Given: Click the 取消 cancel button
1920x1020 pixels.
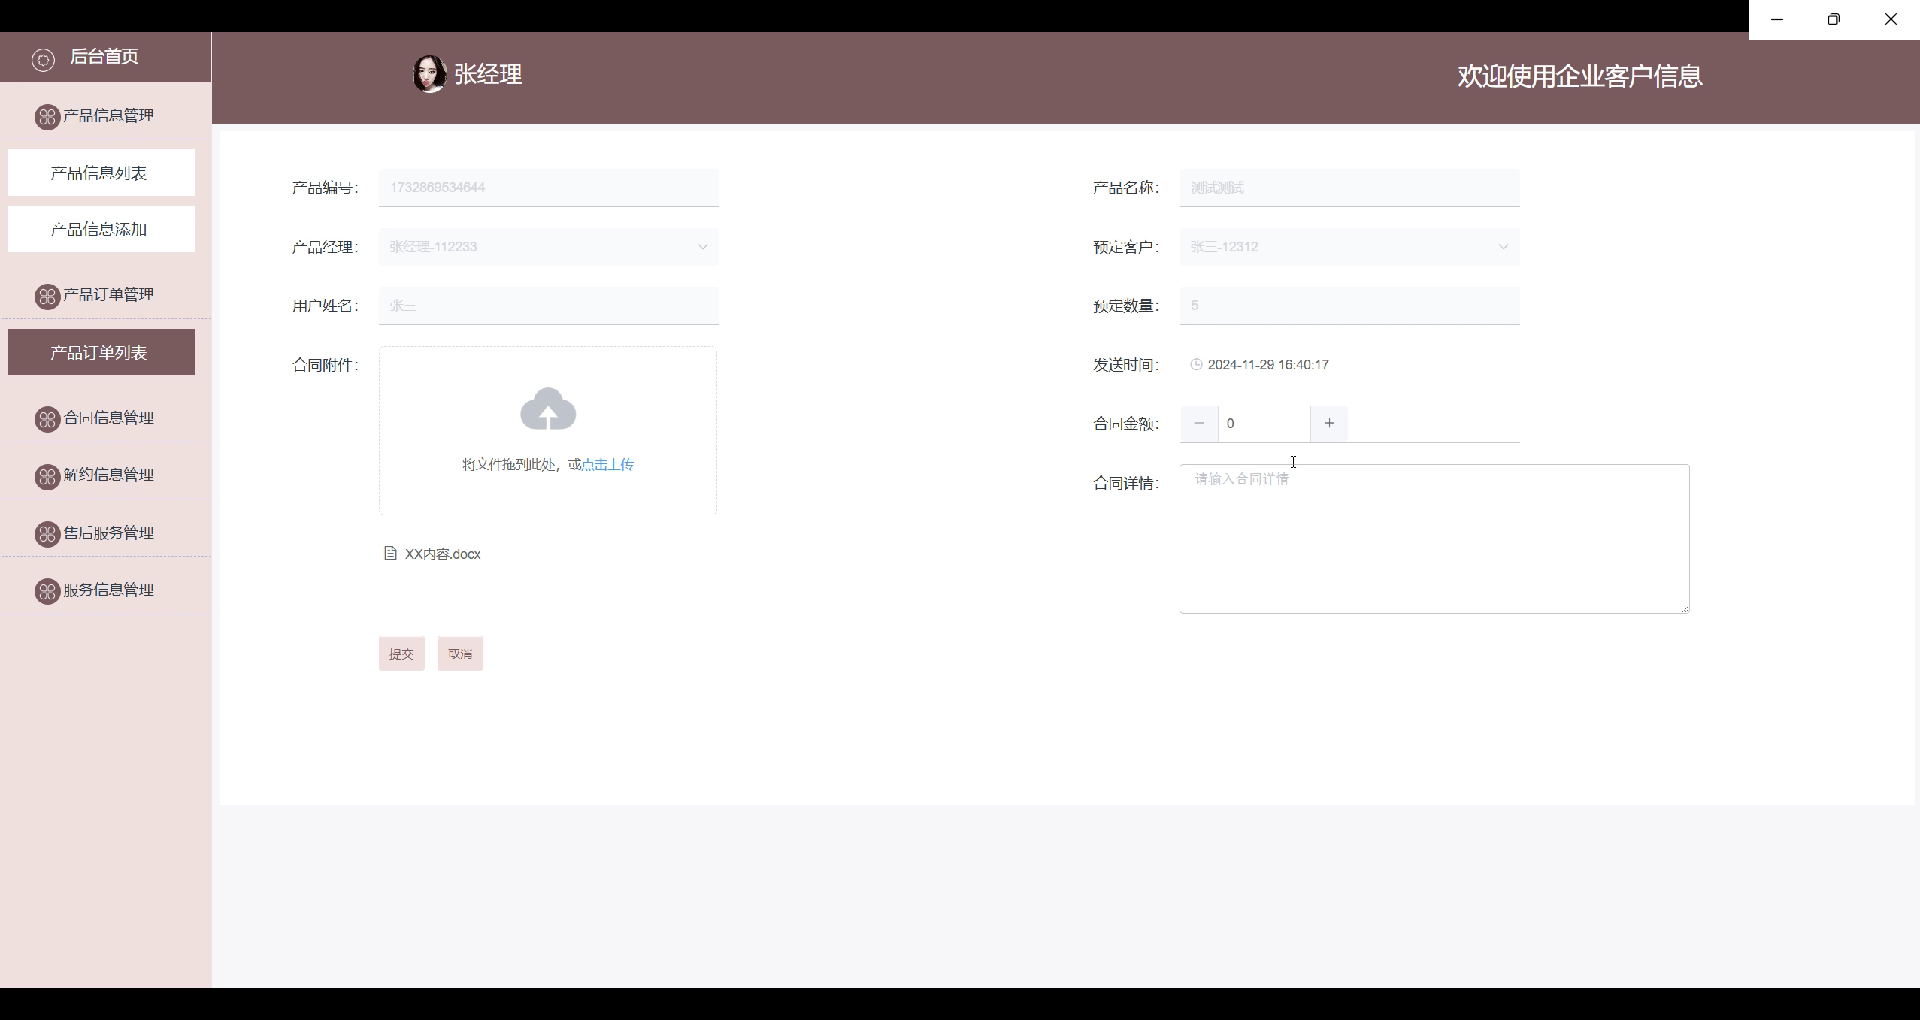Looking at the screenshot, I should pyautogui.click(x=460, y=654).
